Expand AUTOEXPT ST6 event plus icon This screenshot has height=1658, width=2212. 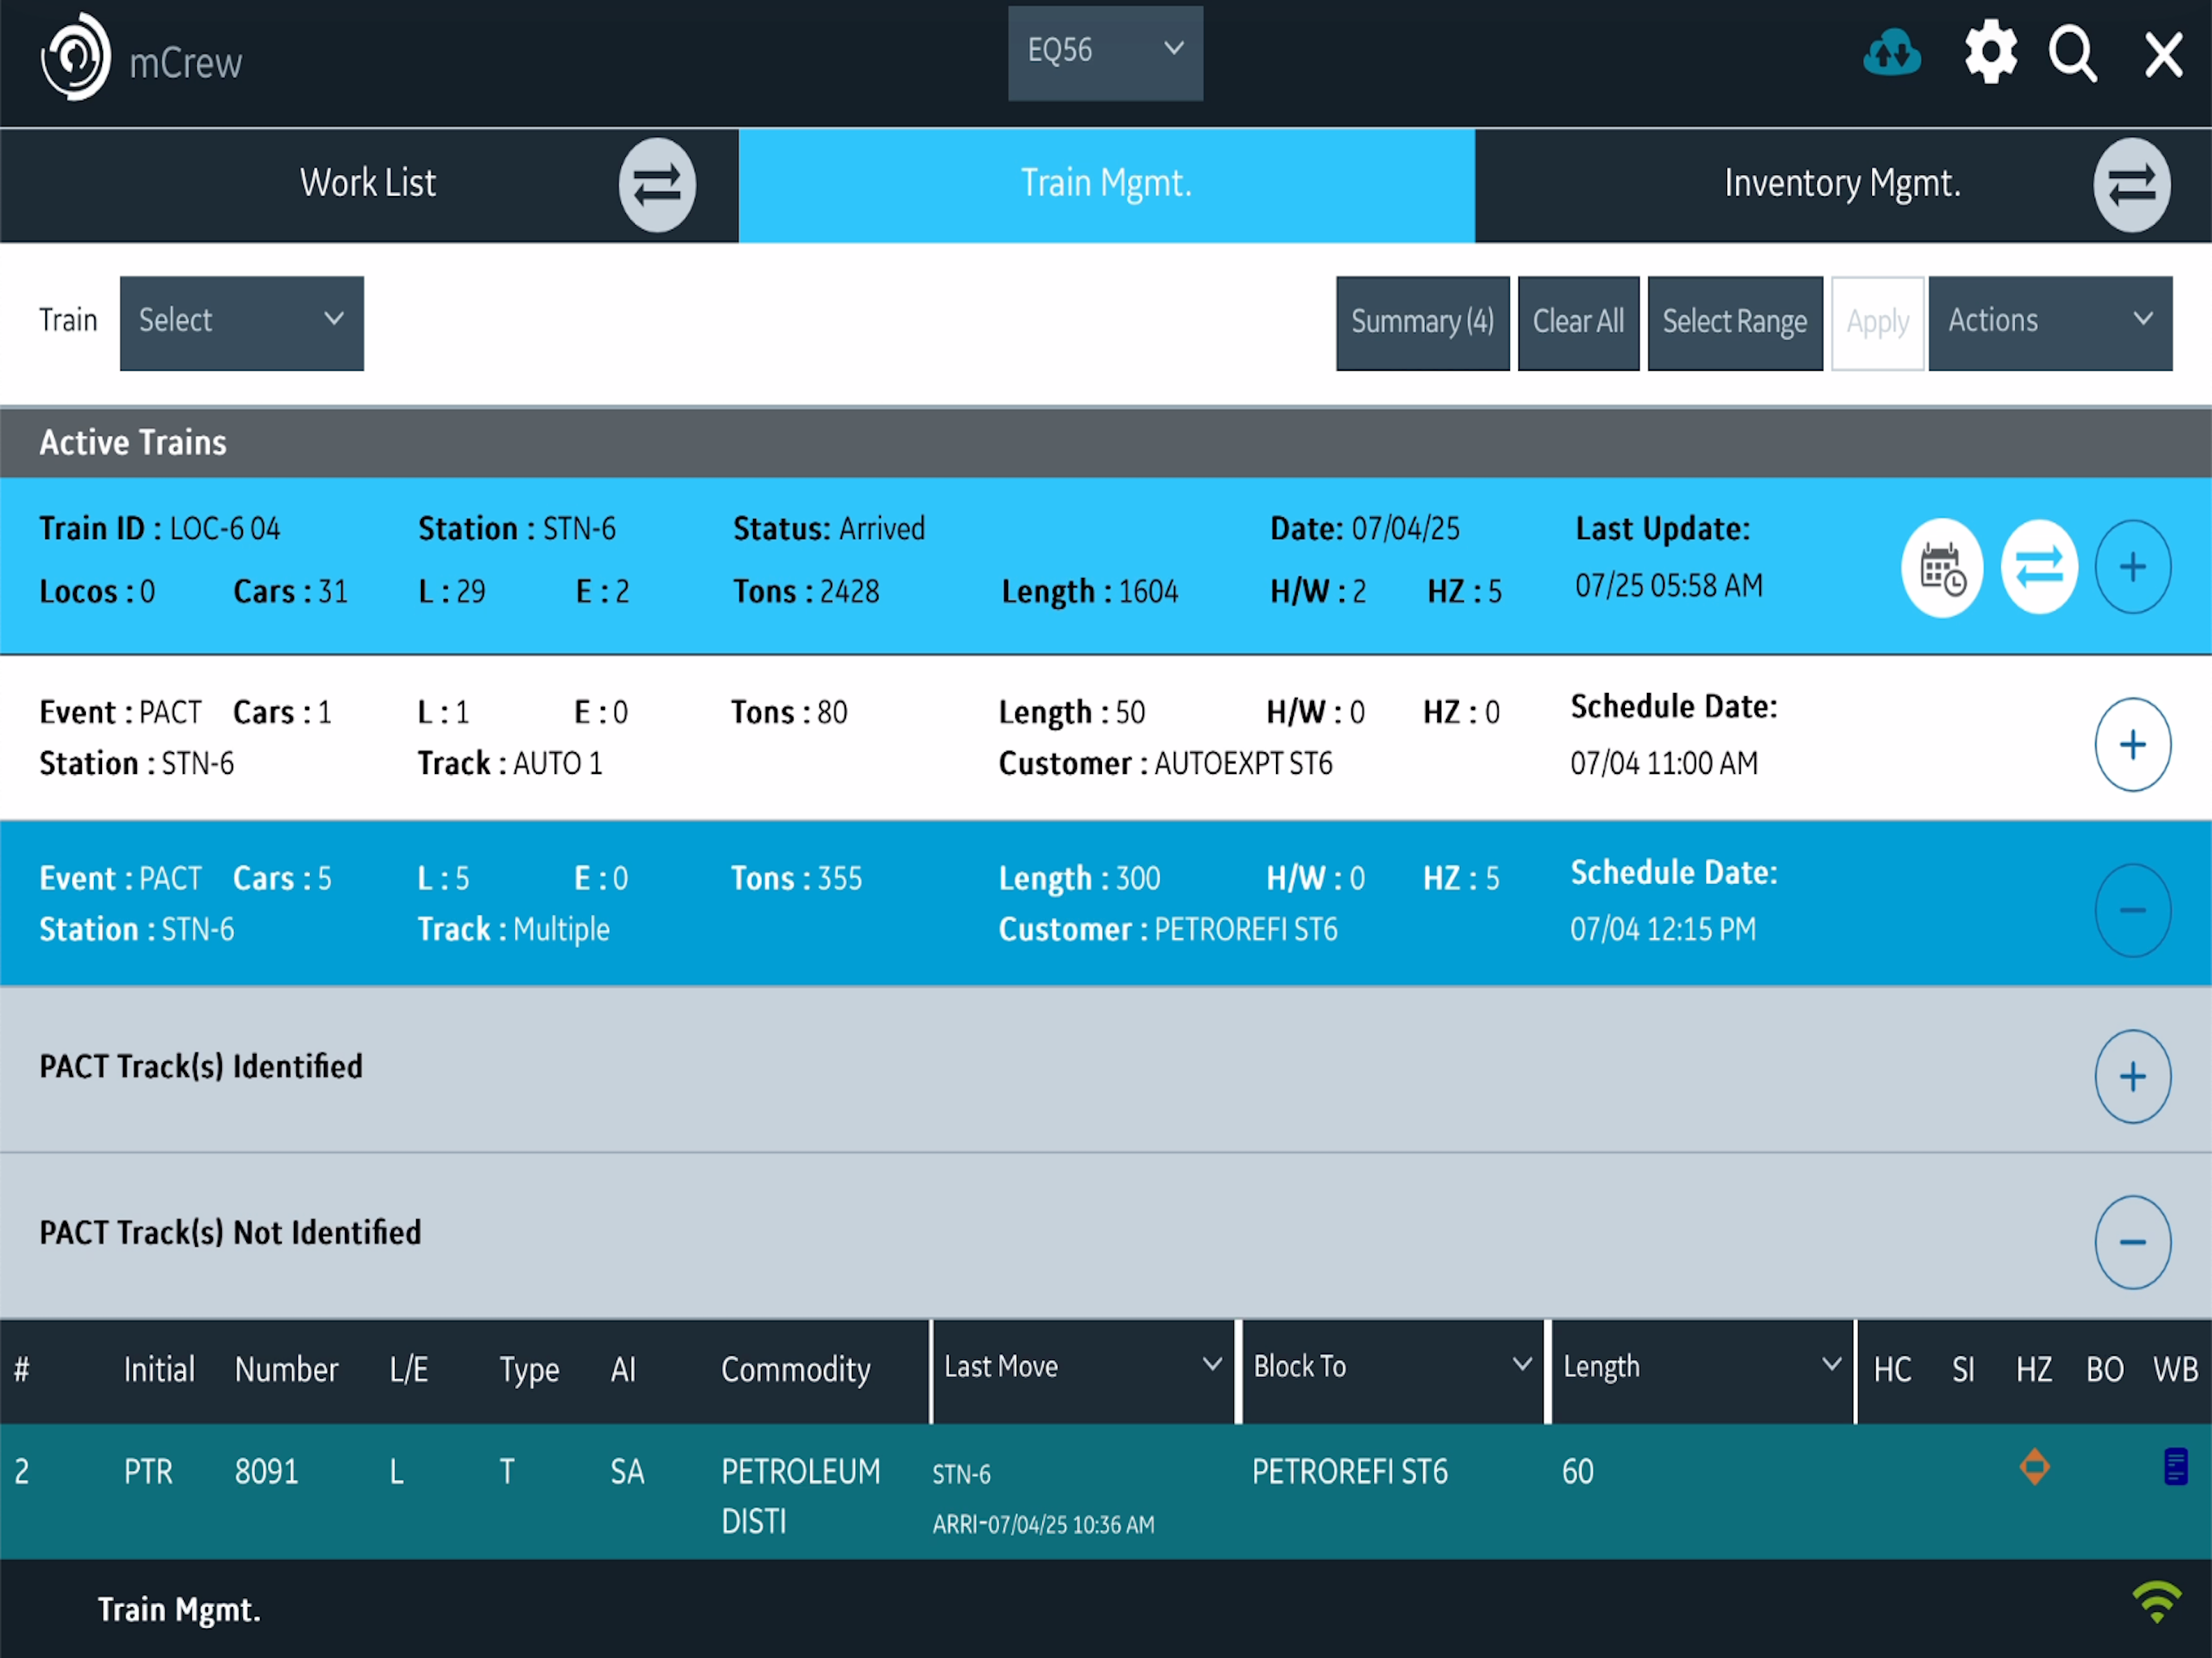2133,744
